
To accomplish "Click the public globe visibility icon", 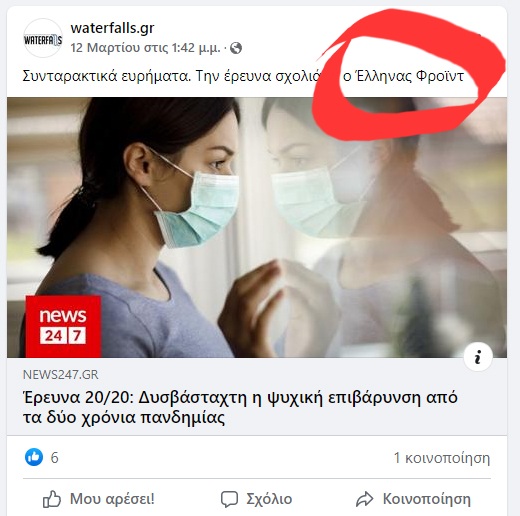I will coord(236,48).
